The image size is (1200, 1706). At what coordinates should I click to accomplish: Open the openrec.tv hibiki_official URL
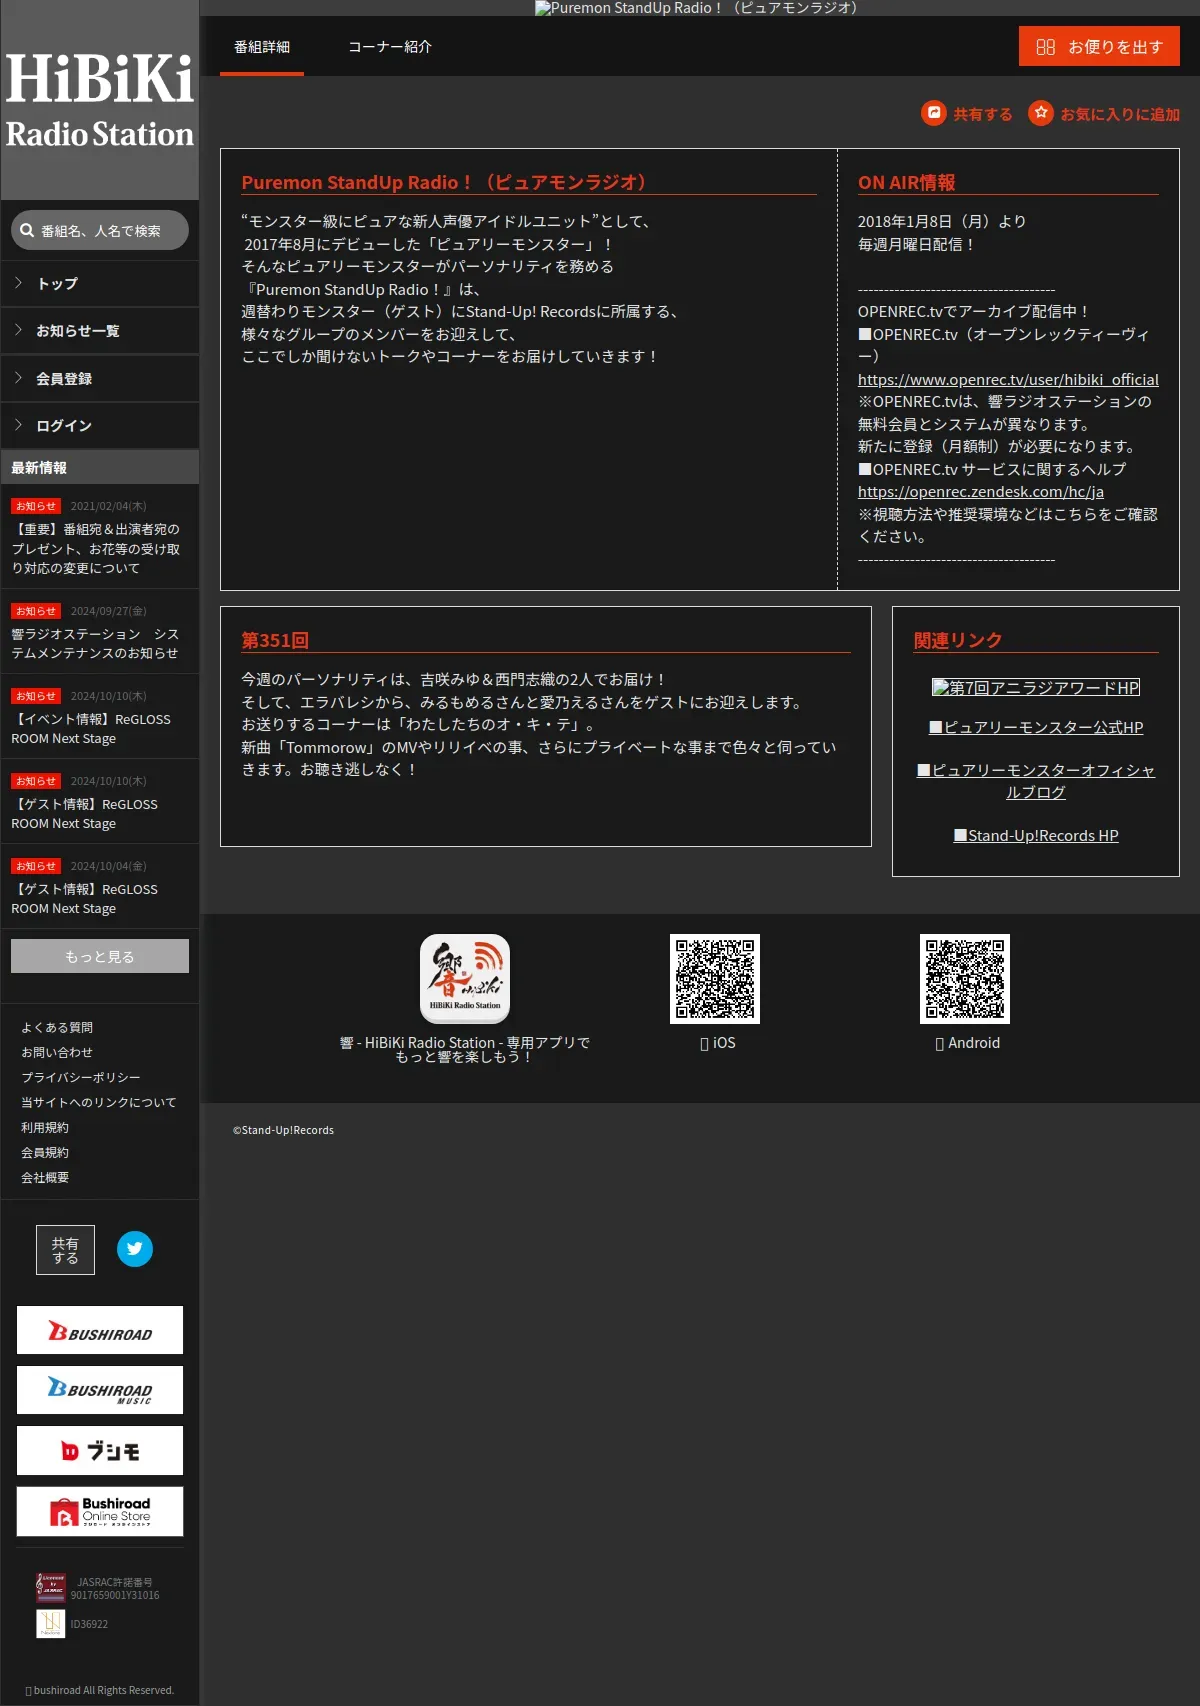[x=1008, y=379]
